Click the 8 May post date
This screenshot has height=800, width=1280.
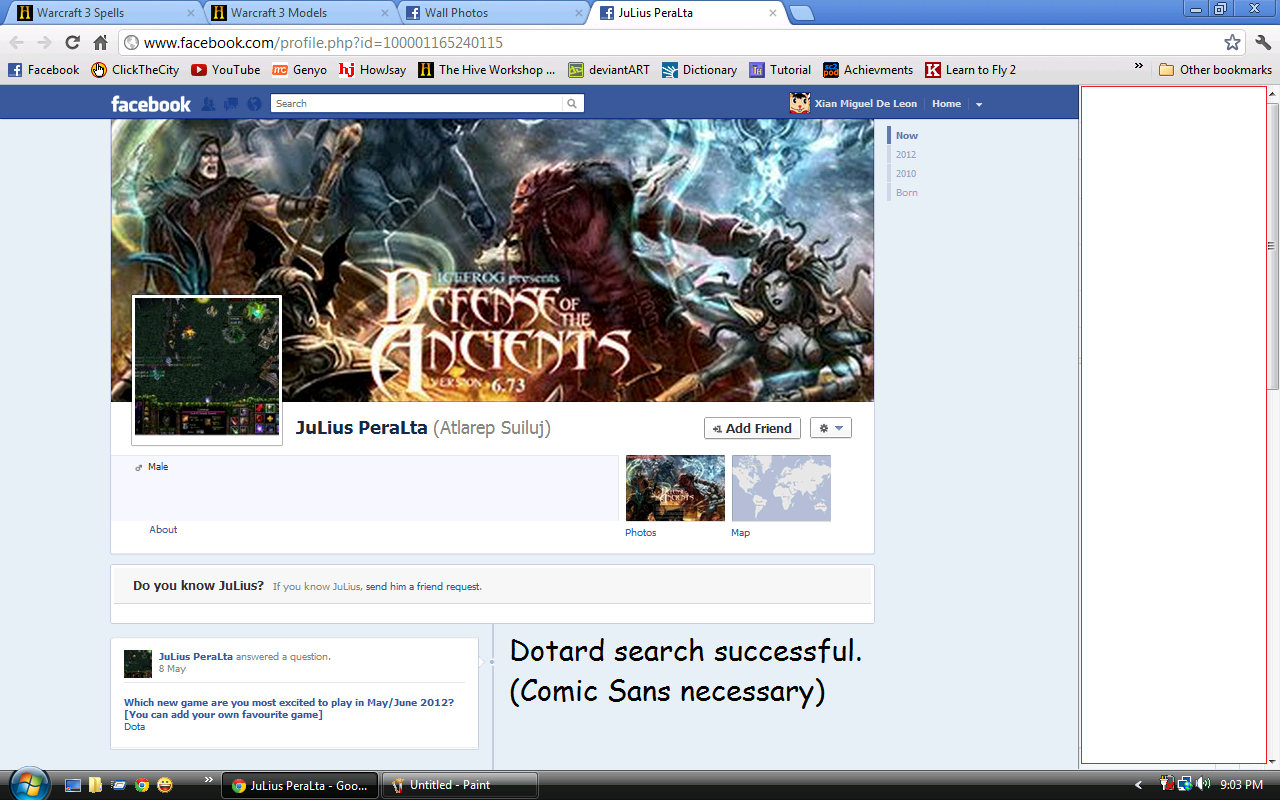coord(172,669)
